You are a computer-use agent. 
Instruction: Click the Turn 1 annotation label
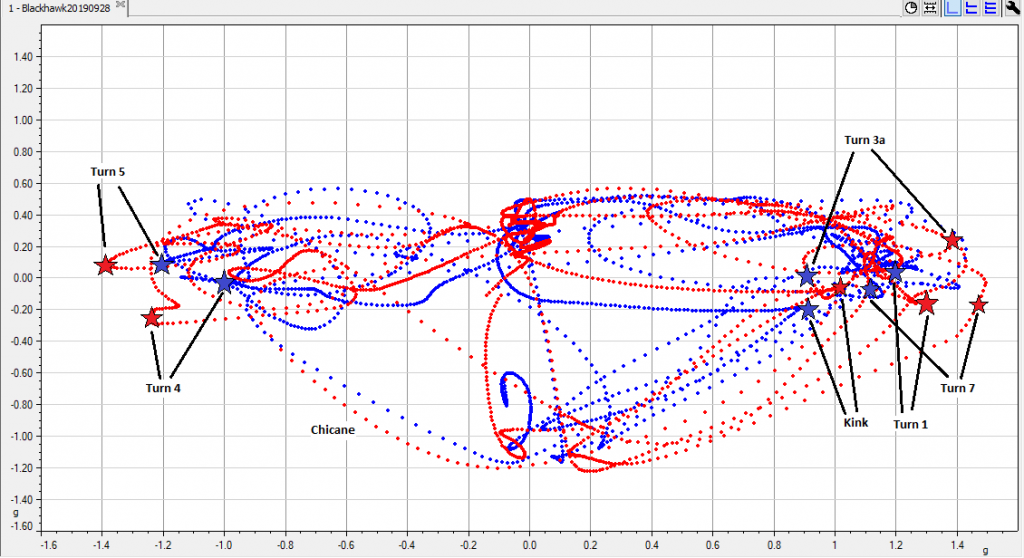coord(910,424)
